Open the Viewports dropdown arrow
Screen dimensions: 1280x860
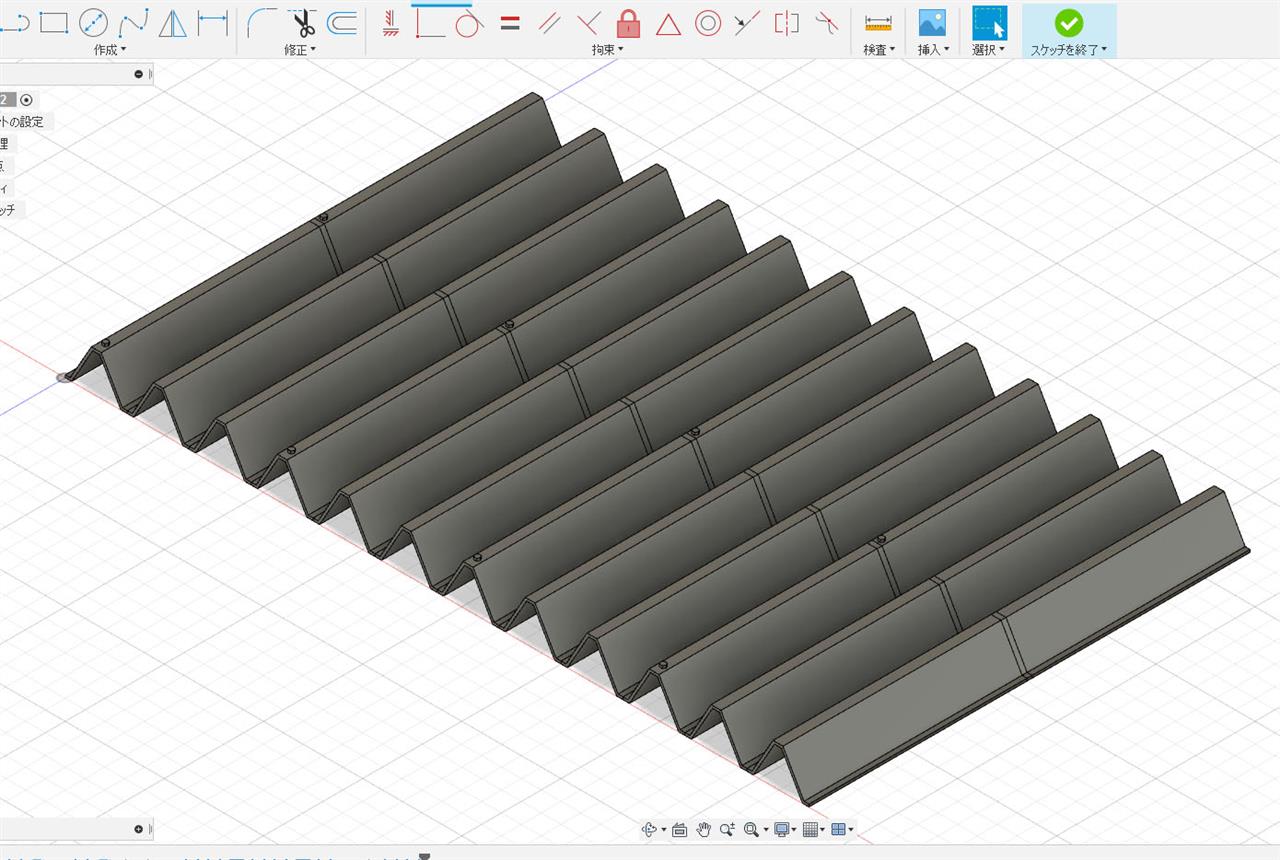851,830
